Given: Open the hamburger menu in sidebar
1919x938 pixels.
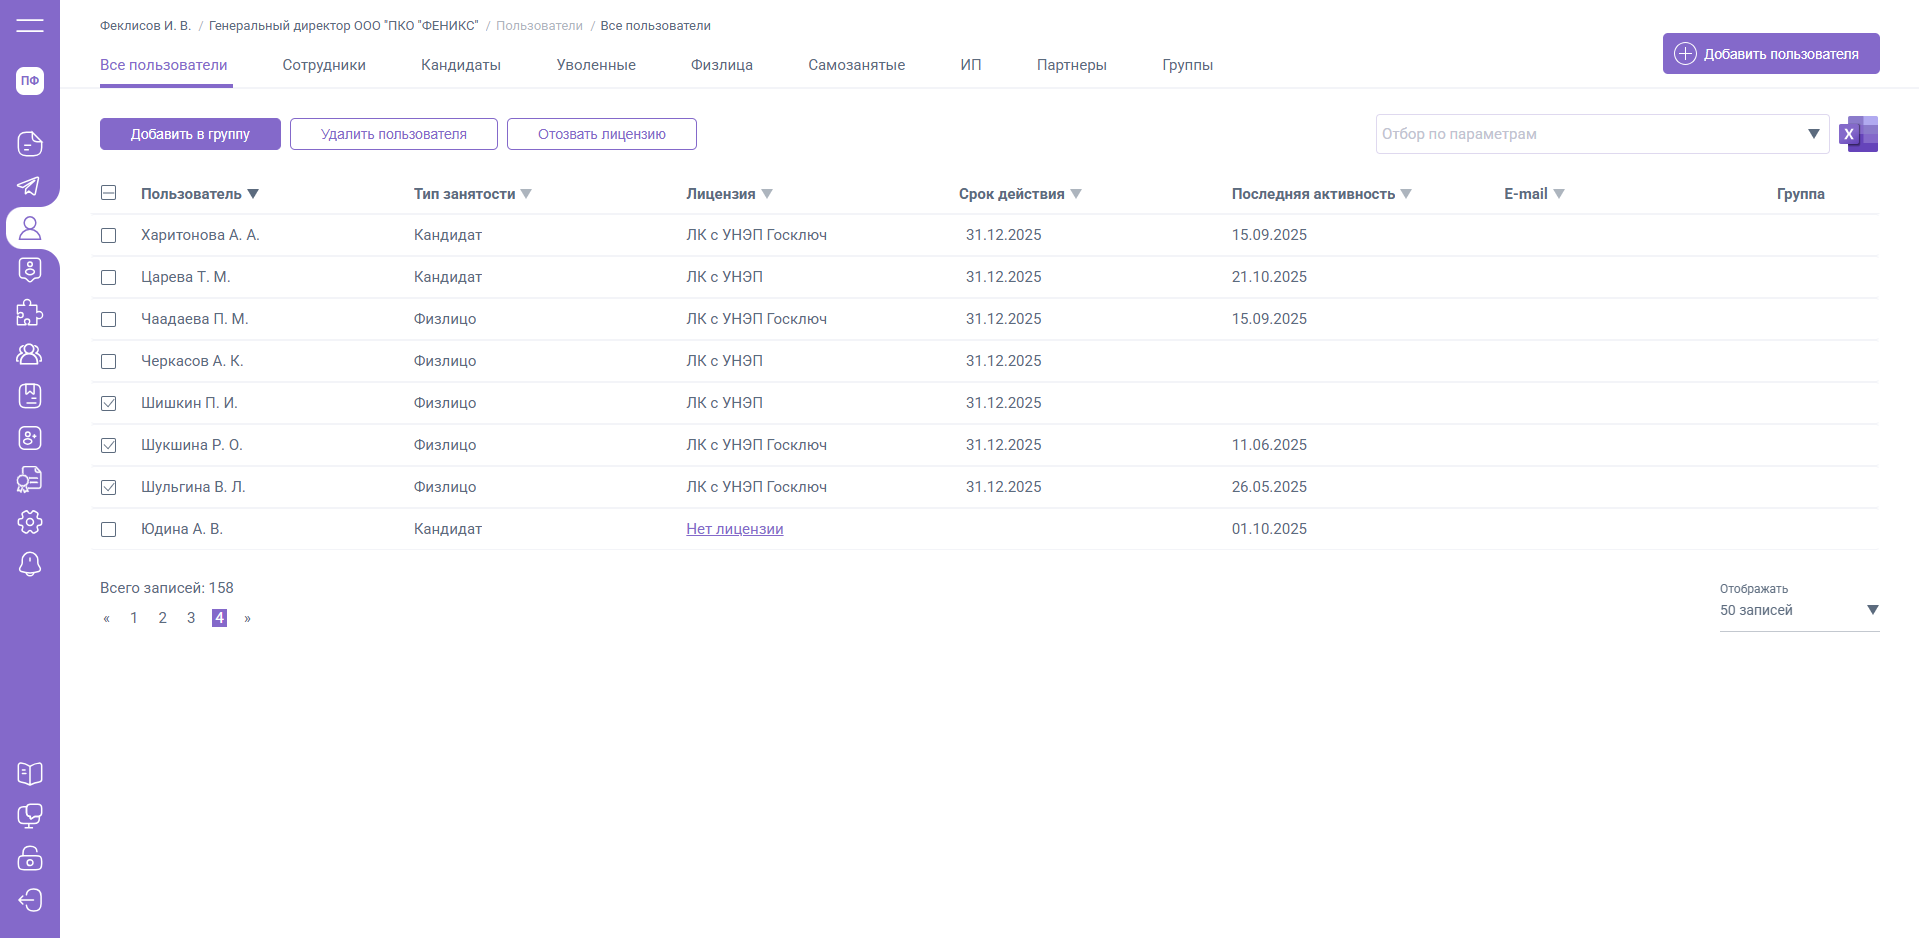Looking at the screenshot, I should [30, 25].
